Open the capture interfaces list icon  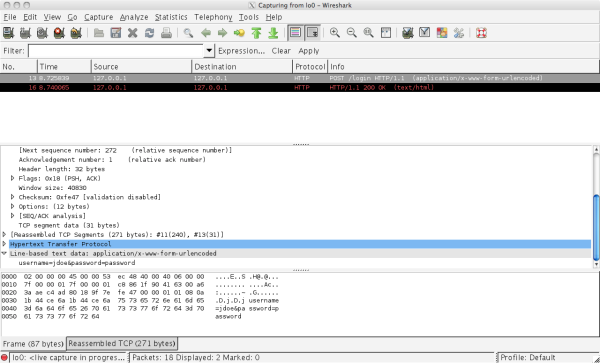pyautogui.click(x=8, y=33)
